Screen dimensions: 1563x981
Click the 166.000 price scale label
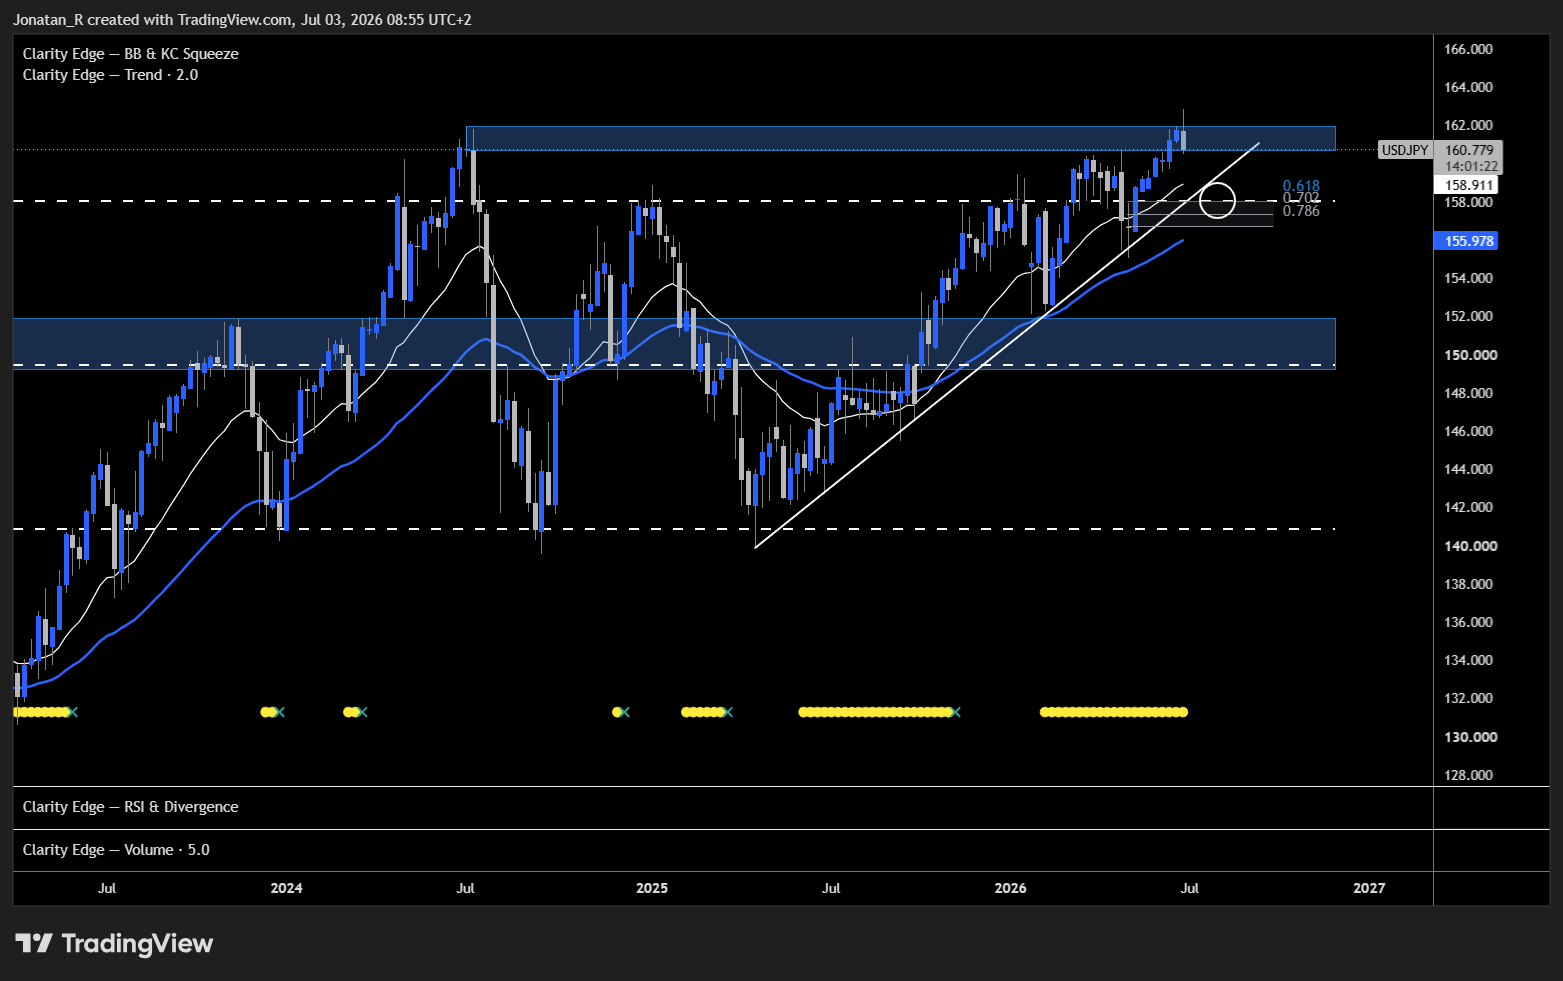[x=1468, y=49]
